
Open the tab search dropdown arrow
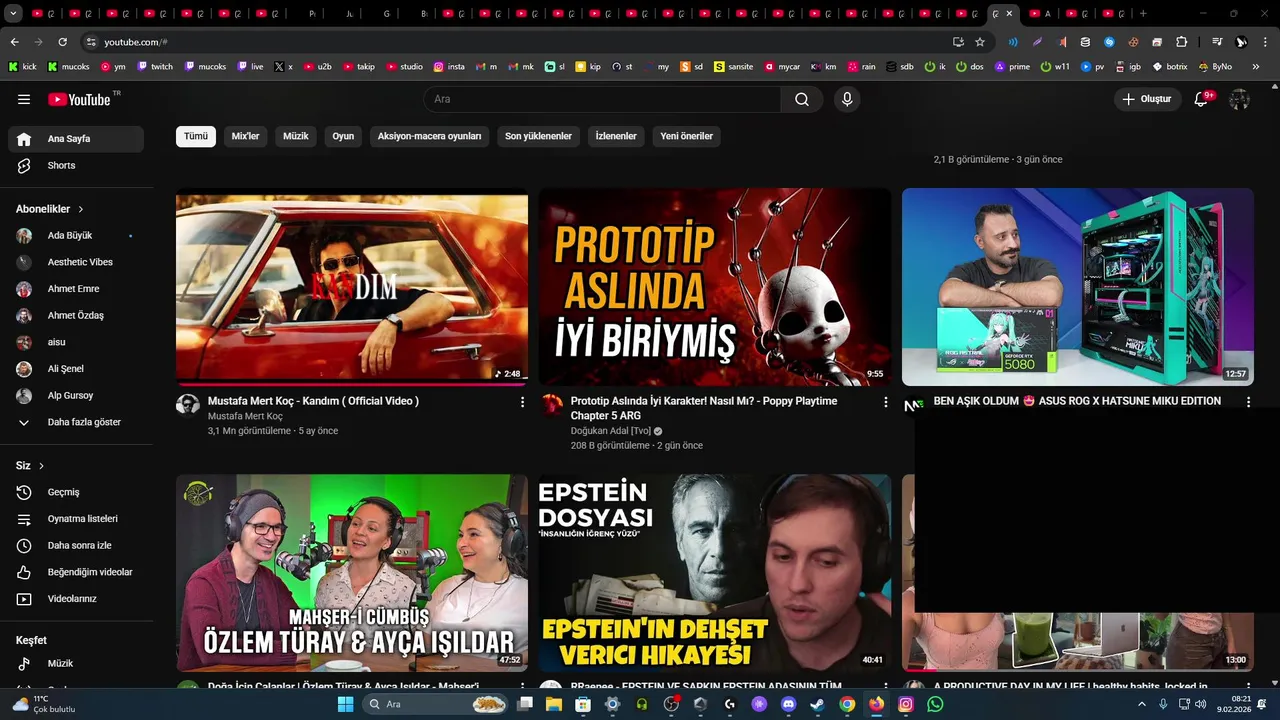[x=14, y=14]
